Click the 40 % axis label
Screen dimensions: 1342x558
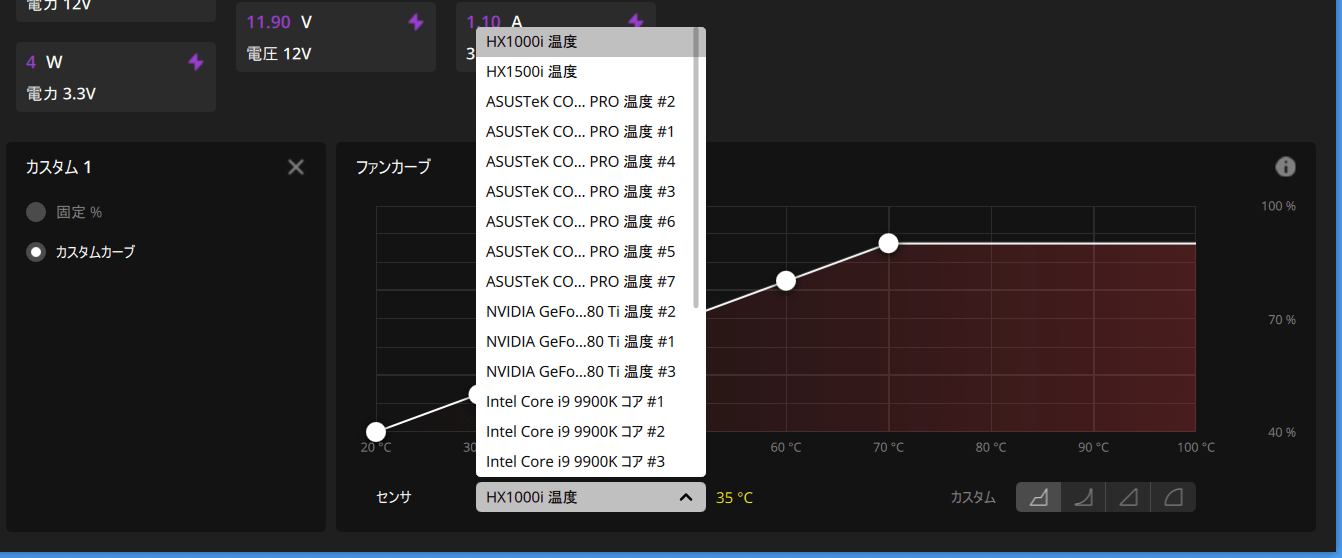pyautogui.click(x=1282, y=432)
